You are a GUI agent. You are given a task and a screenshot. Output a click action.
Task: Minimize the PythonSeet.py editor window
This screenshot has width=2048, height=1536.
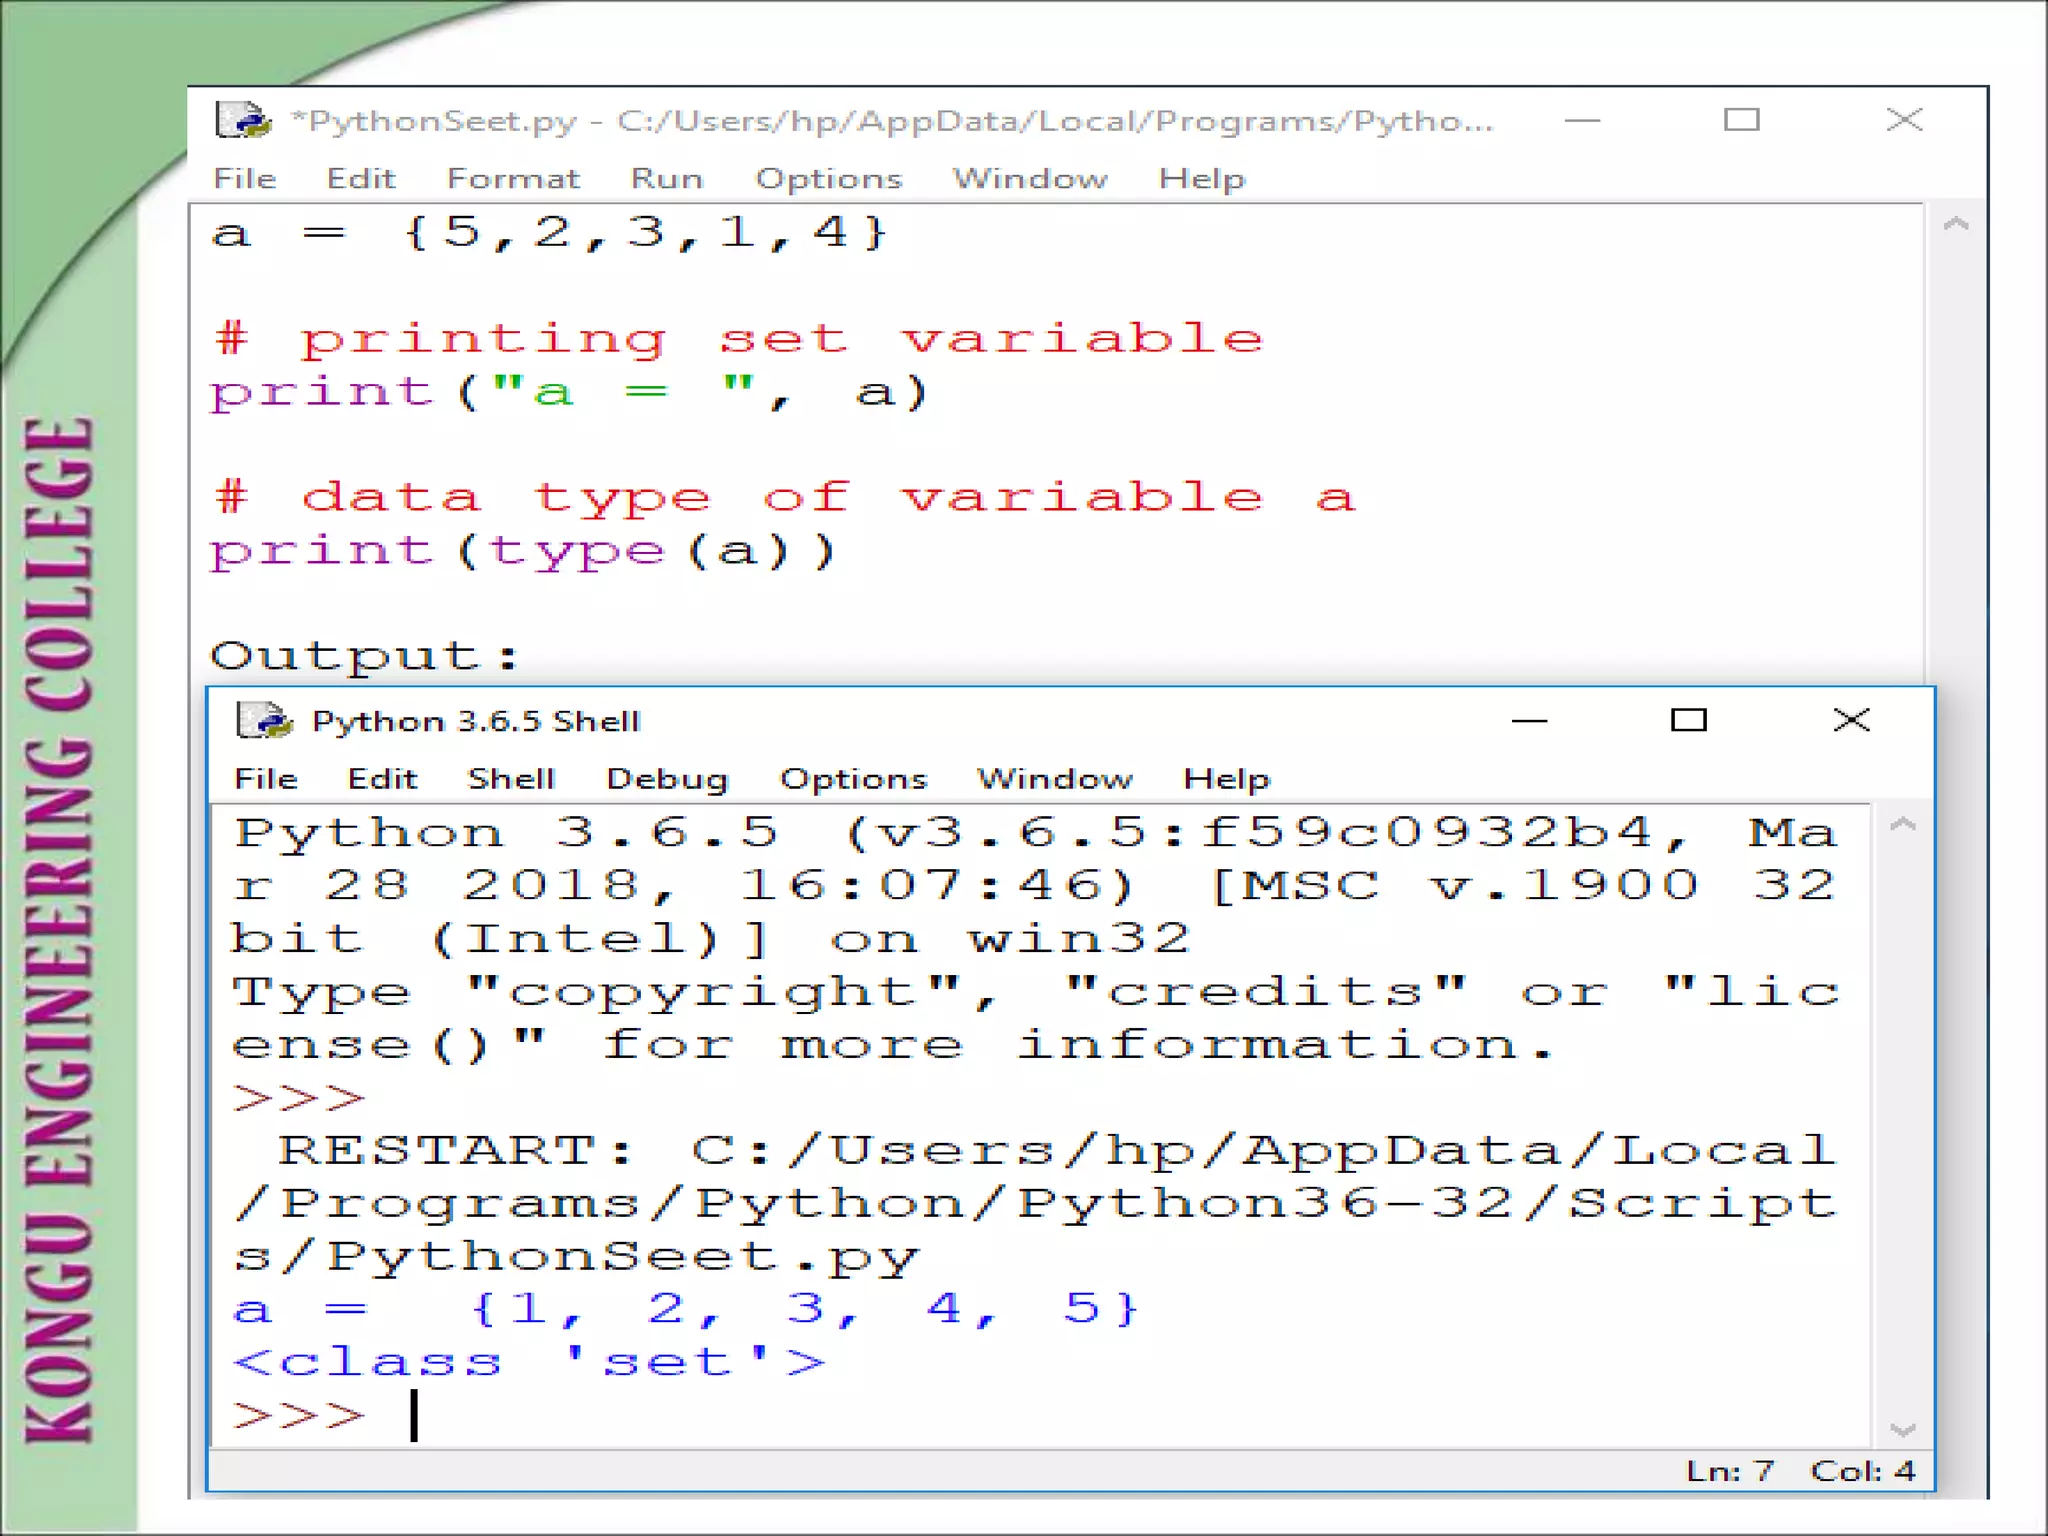point(1582,120)
